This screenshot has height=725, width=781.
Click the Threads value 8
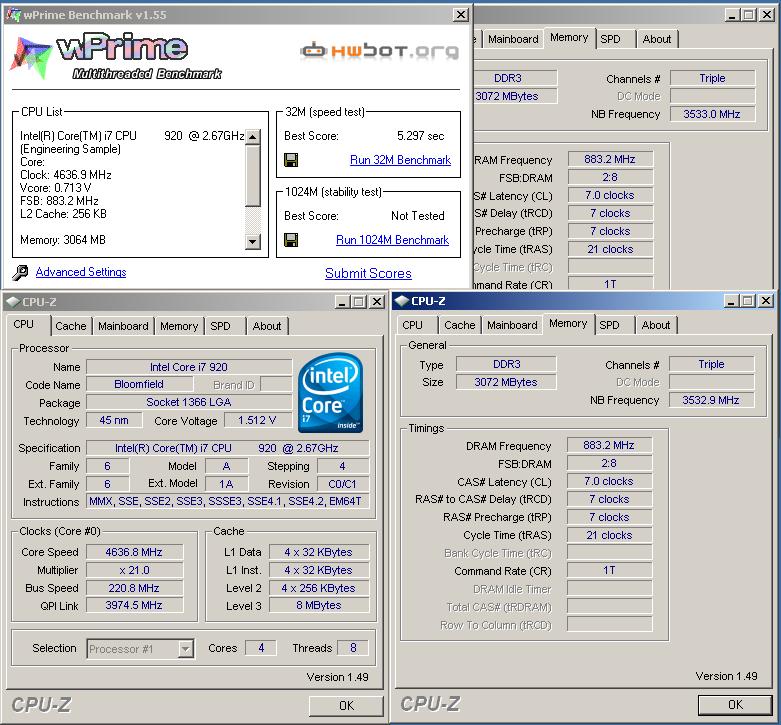(x=353, y=648)
